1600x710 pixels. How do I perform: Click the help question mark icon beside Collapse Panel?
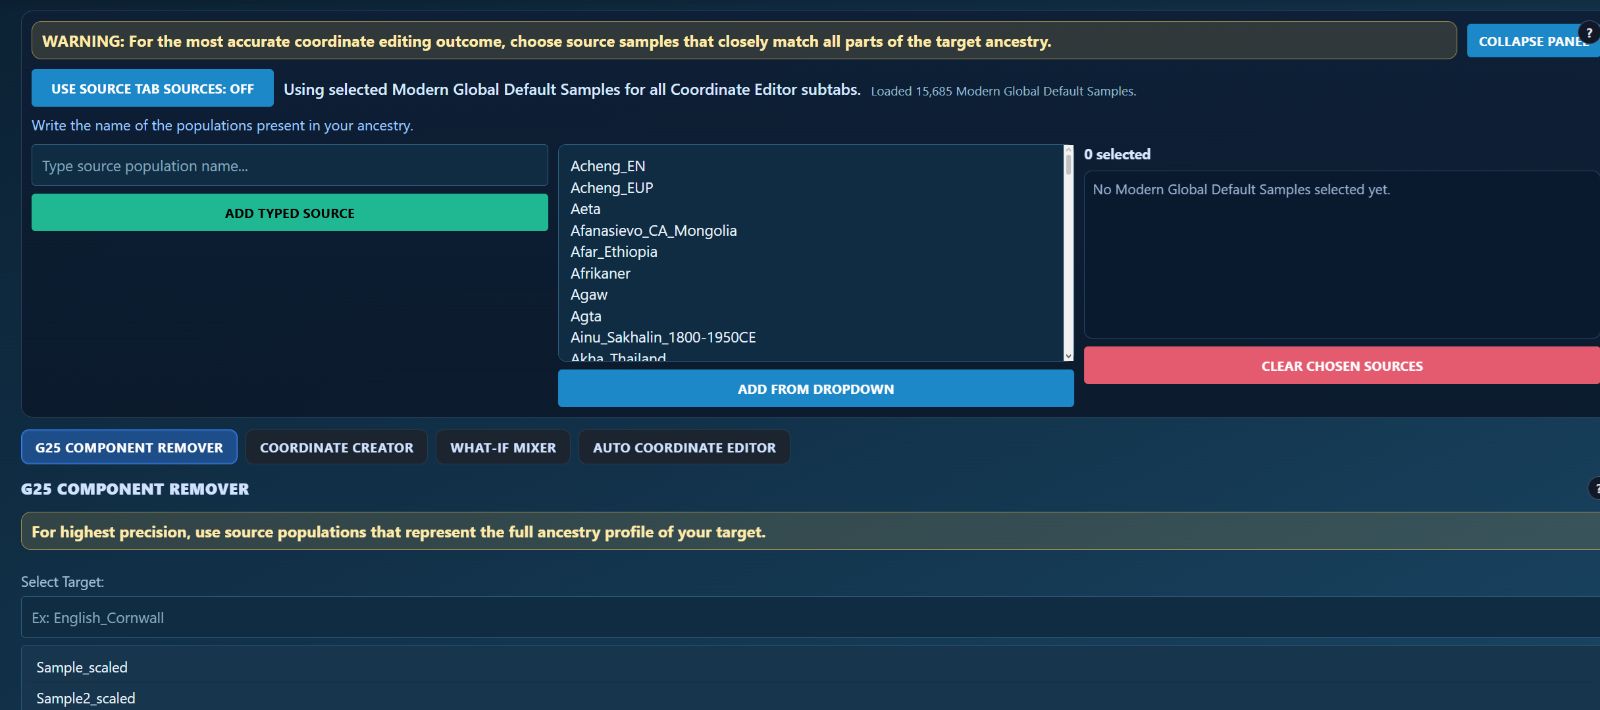(1588, 33)
